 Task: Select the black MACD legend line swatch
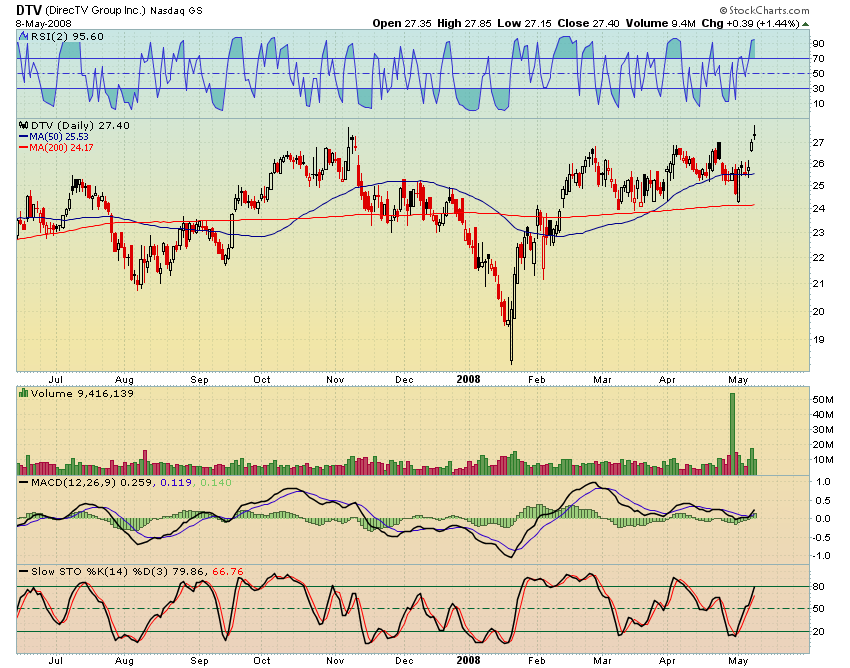tap(24, 482)
